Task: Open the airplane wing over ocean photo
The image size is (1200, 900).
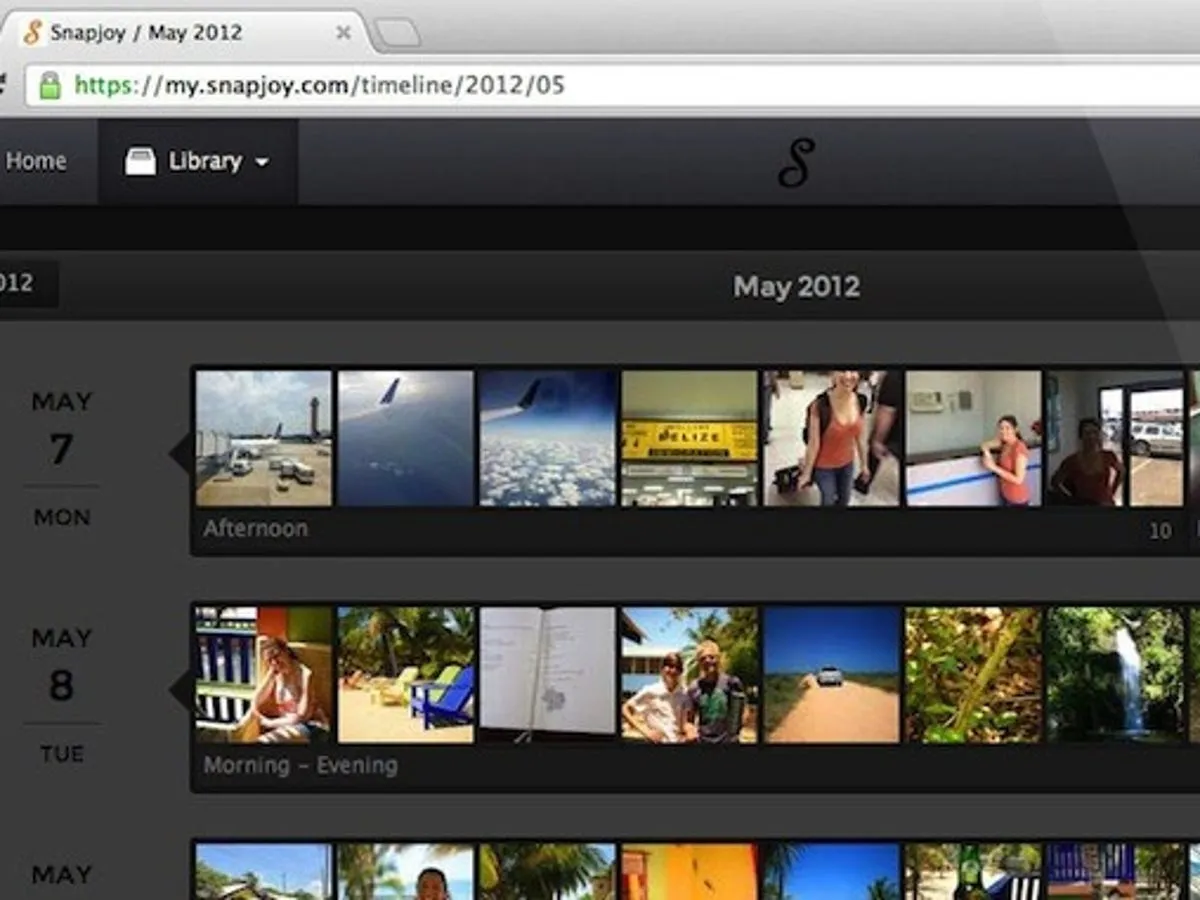Action: coord(406,438)
